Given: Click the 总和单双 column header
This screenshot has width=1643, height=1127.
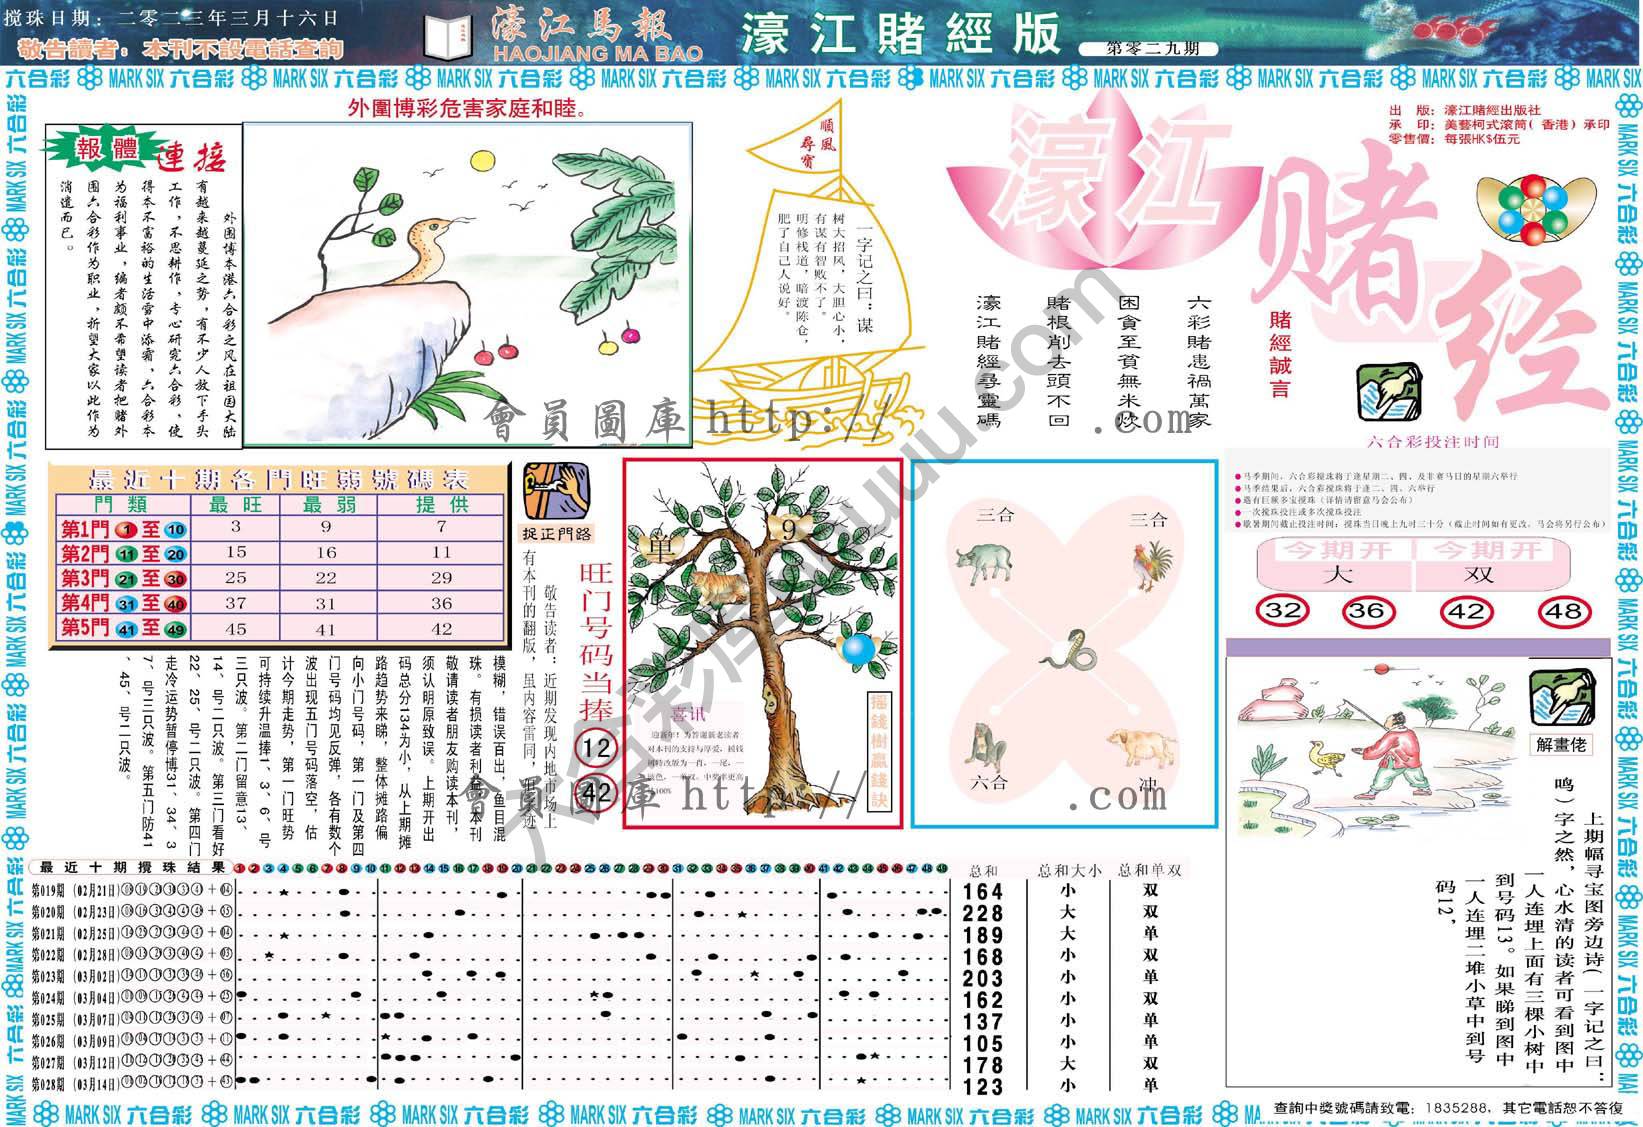Looking at the screenshot, I should point(1150,870).
